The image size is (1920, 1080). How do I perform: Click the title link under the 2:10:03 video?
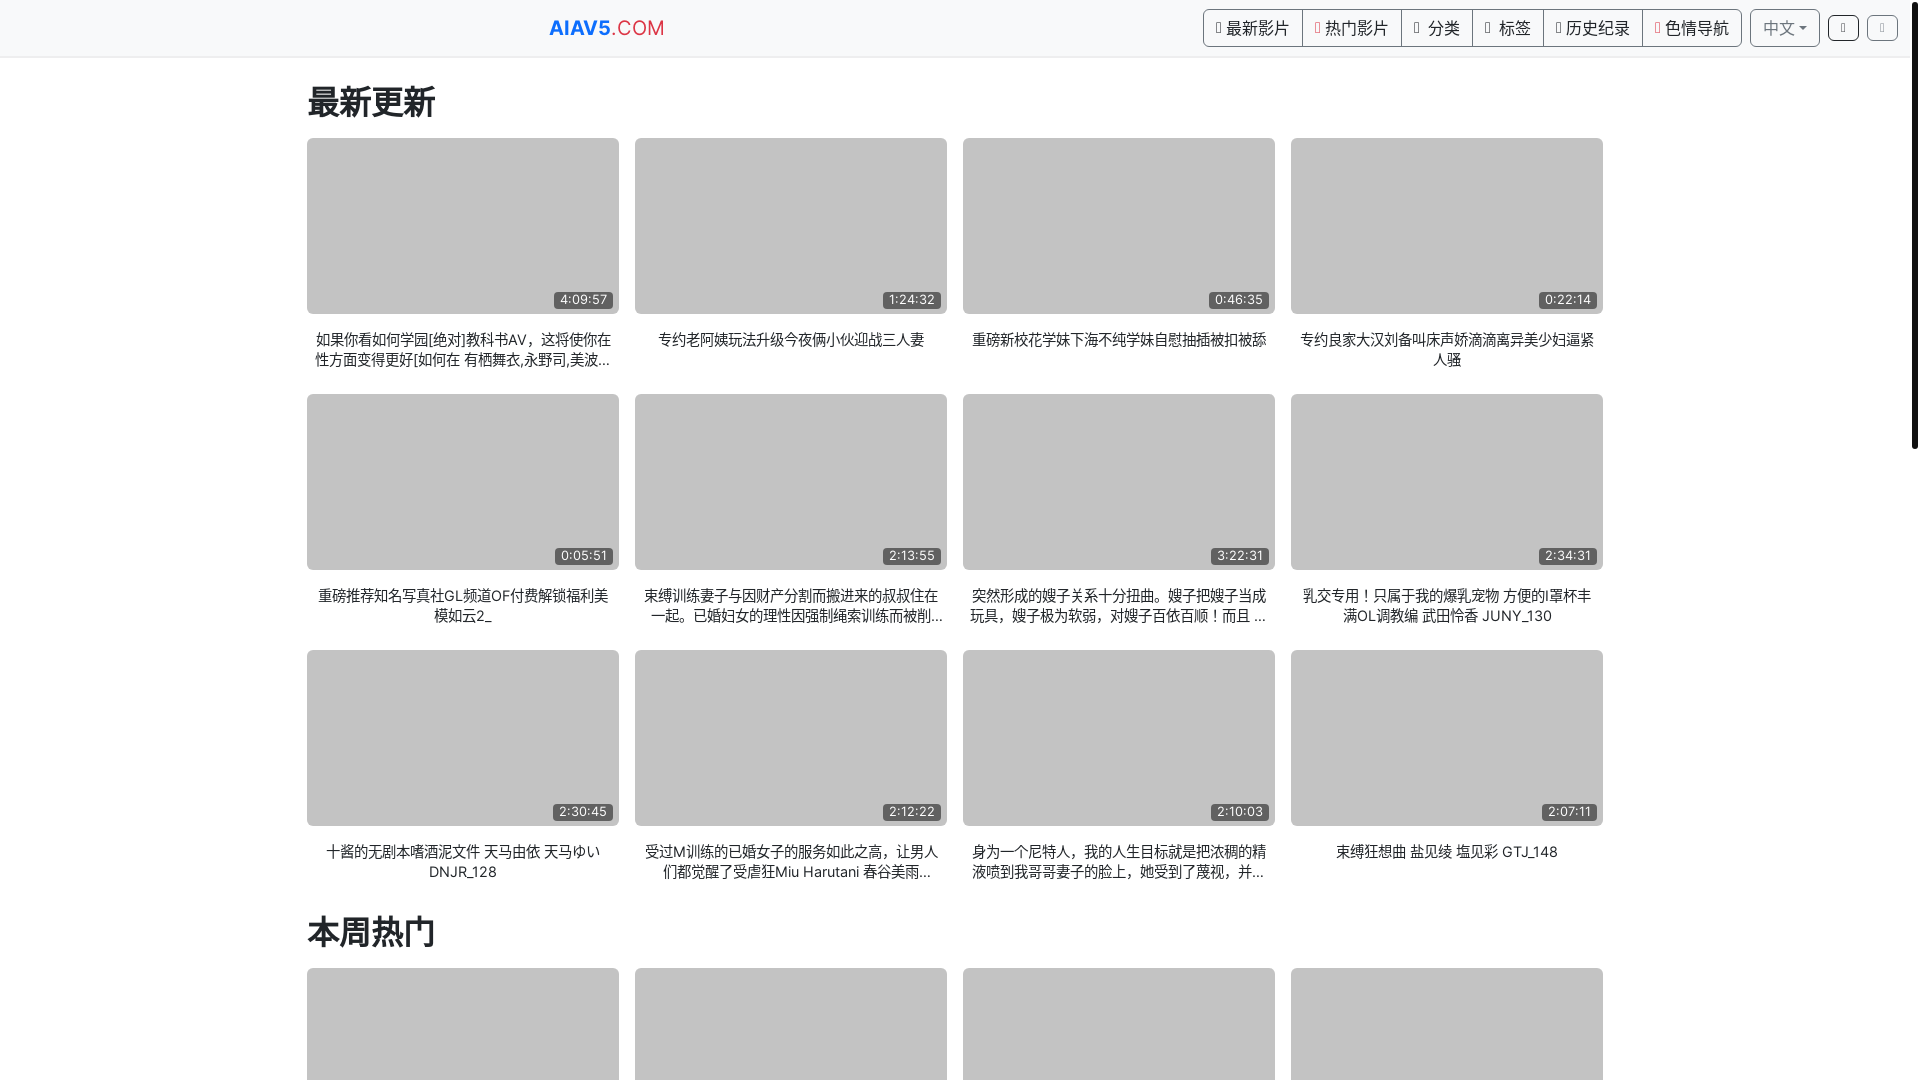pos(1119,862)
